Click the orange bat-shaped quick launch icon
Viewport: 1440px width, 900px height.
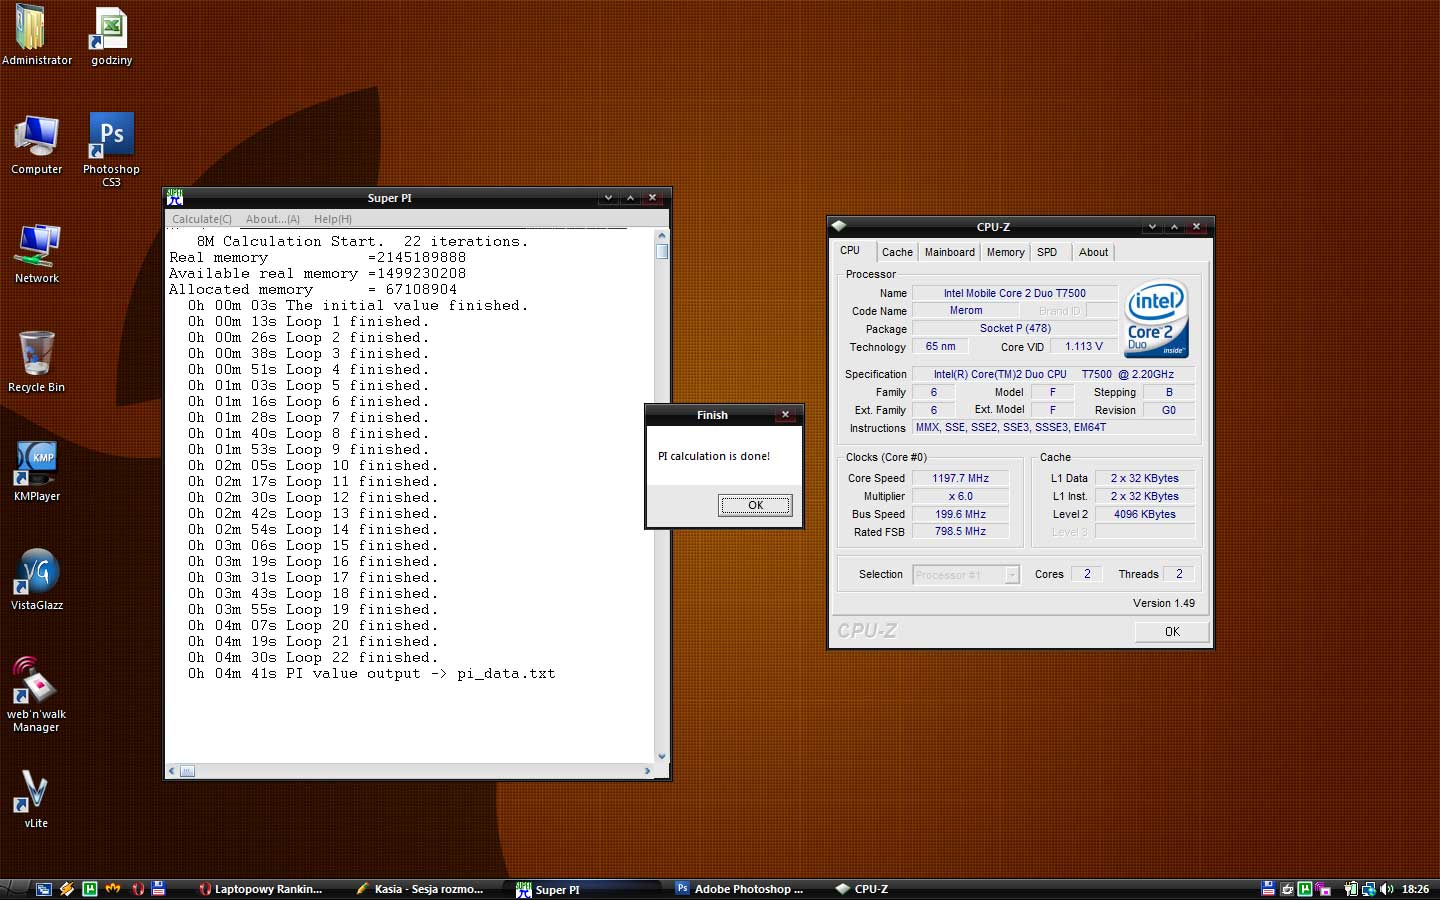(x=113, y=889)
